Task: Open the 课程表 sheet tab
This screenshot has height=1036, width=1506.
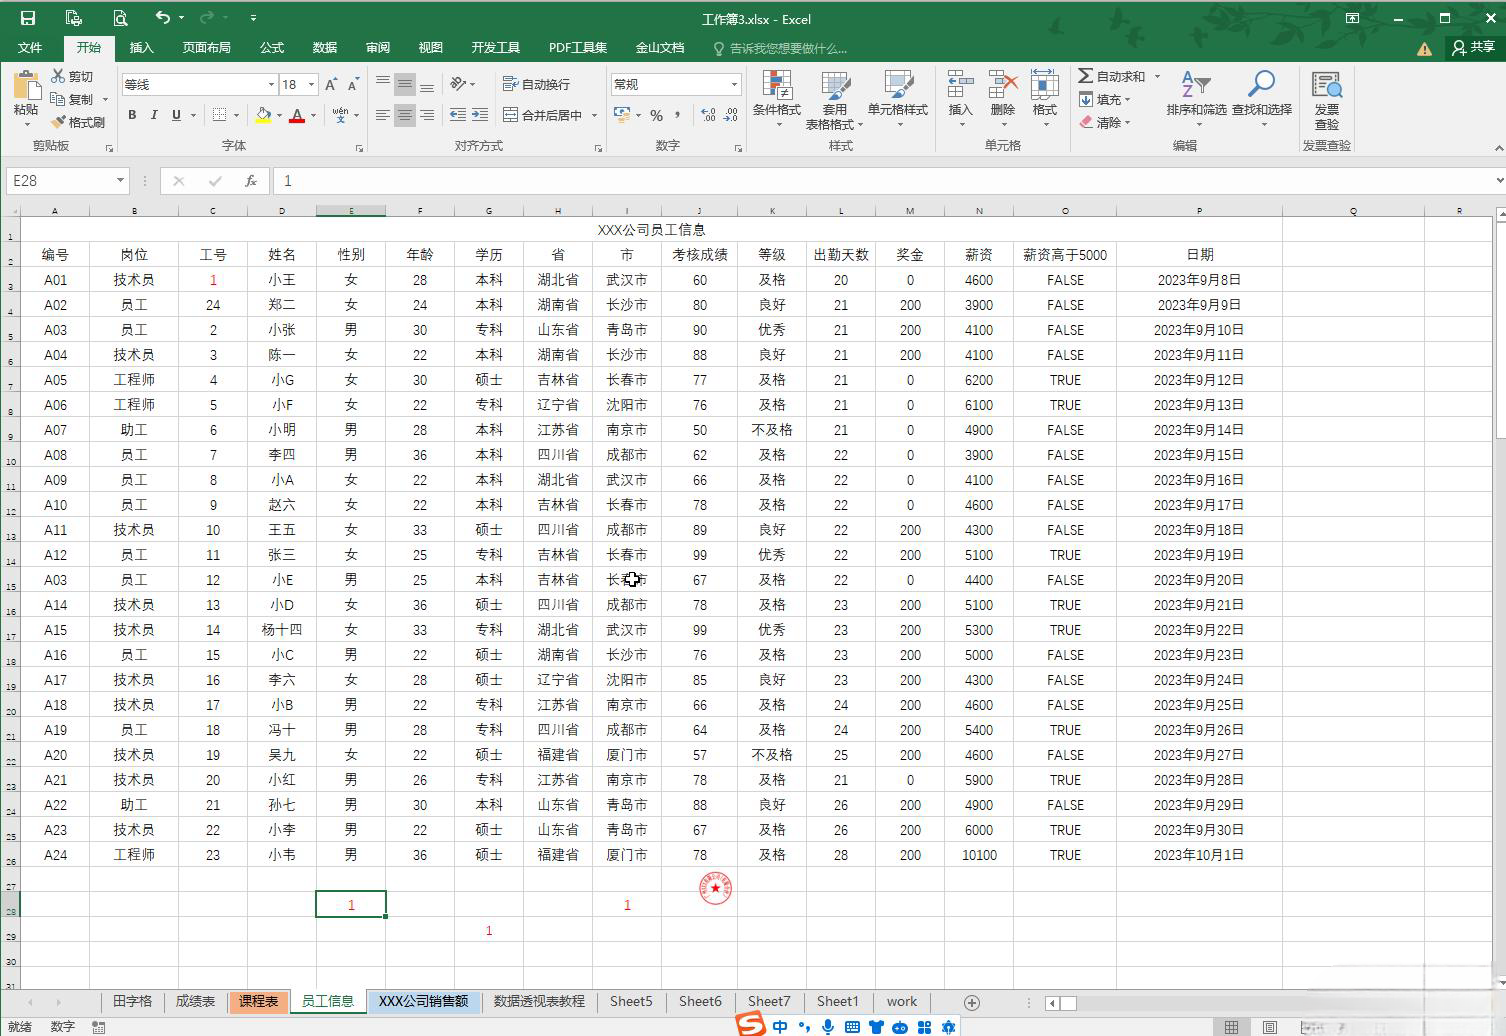Action: point(258,1001)
